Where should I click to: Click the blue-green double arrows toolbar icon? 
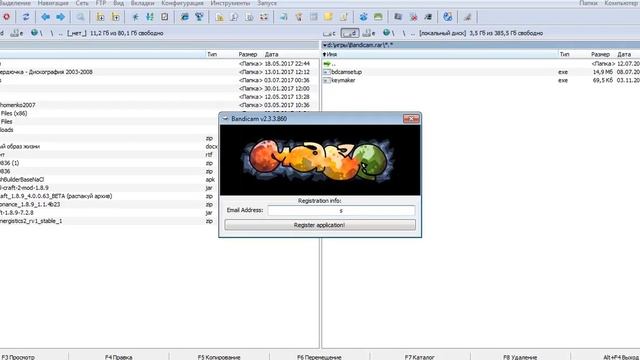point(150,17)
